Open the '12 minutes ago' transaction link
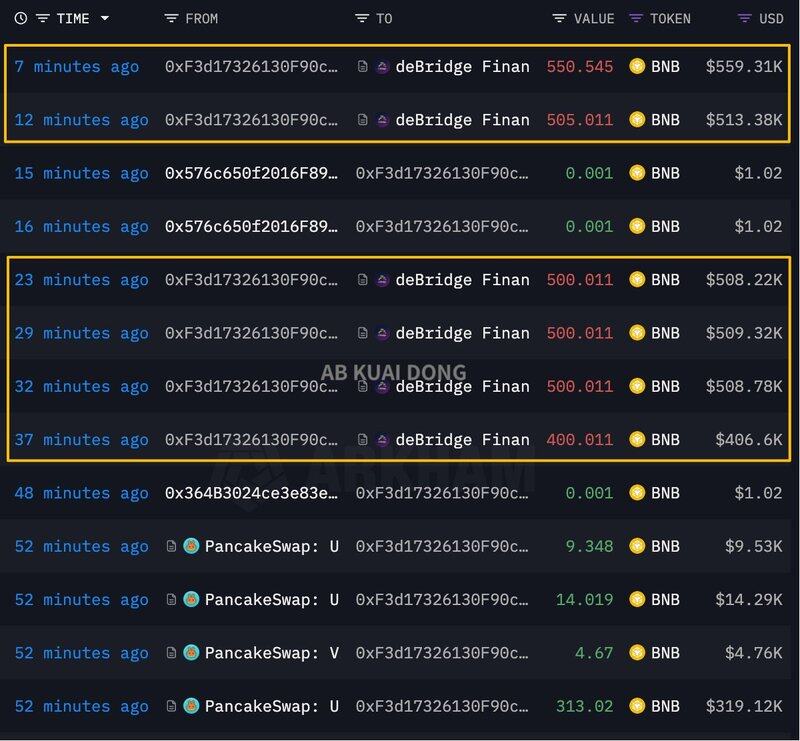Image resolution: width=800 pixels, height=741 pixels. [x=82, y=120]
